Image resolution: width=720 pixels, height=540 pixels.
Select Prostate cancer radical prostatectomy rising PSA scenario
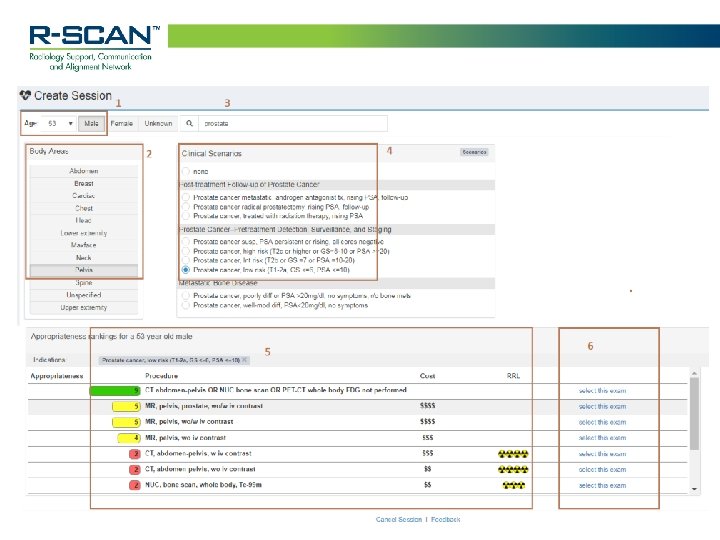point(186,207)
